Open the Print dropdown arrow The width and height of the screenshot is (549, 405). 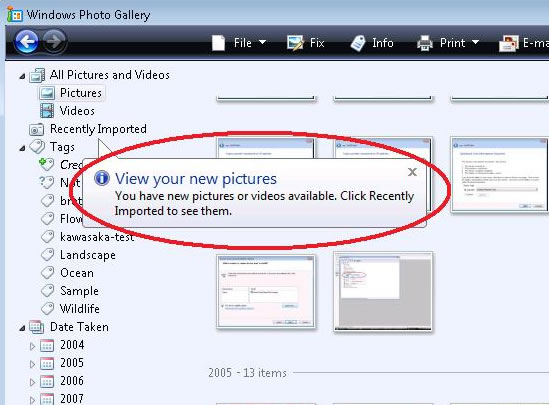[475, 42]
